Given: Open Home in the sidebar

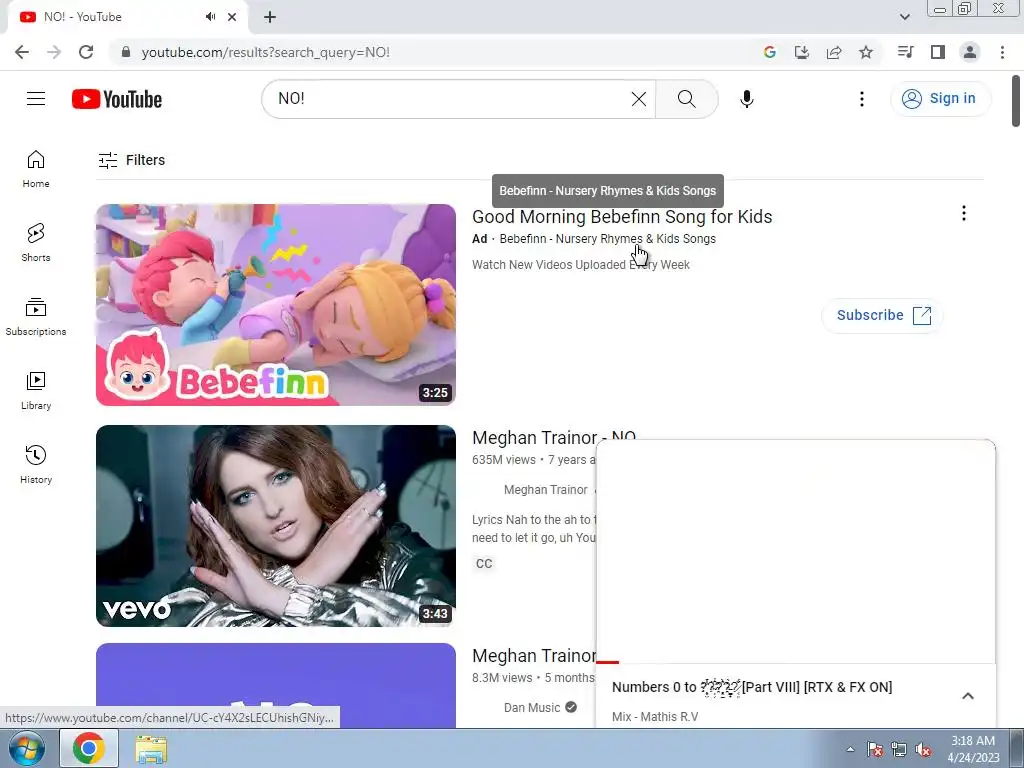Looking at the screenshot, I should click(x=36, y=169).
